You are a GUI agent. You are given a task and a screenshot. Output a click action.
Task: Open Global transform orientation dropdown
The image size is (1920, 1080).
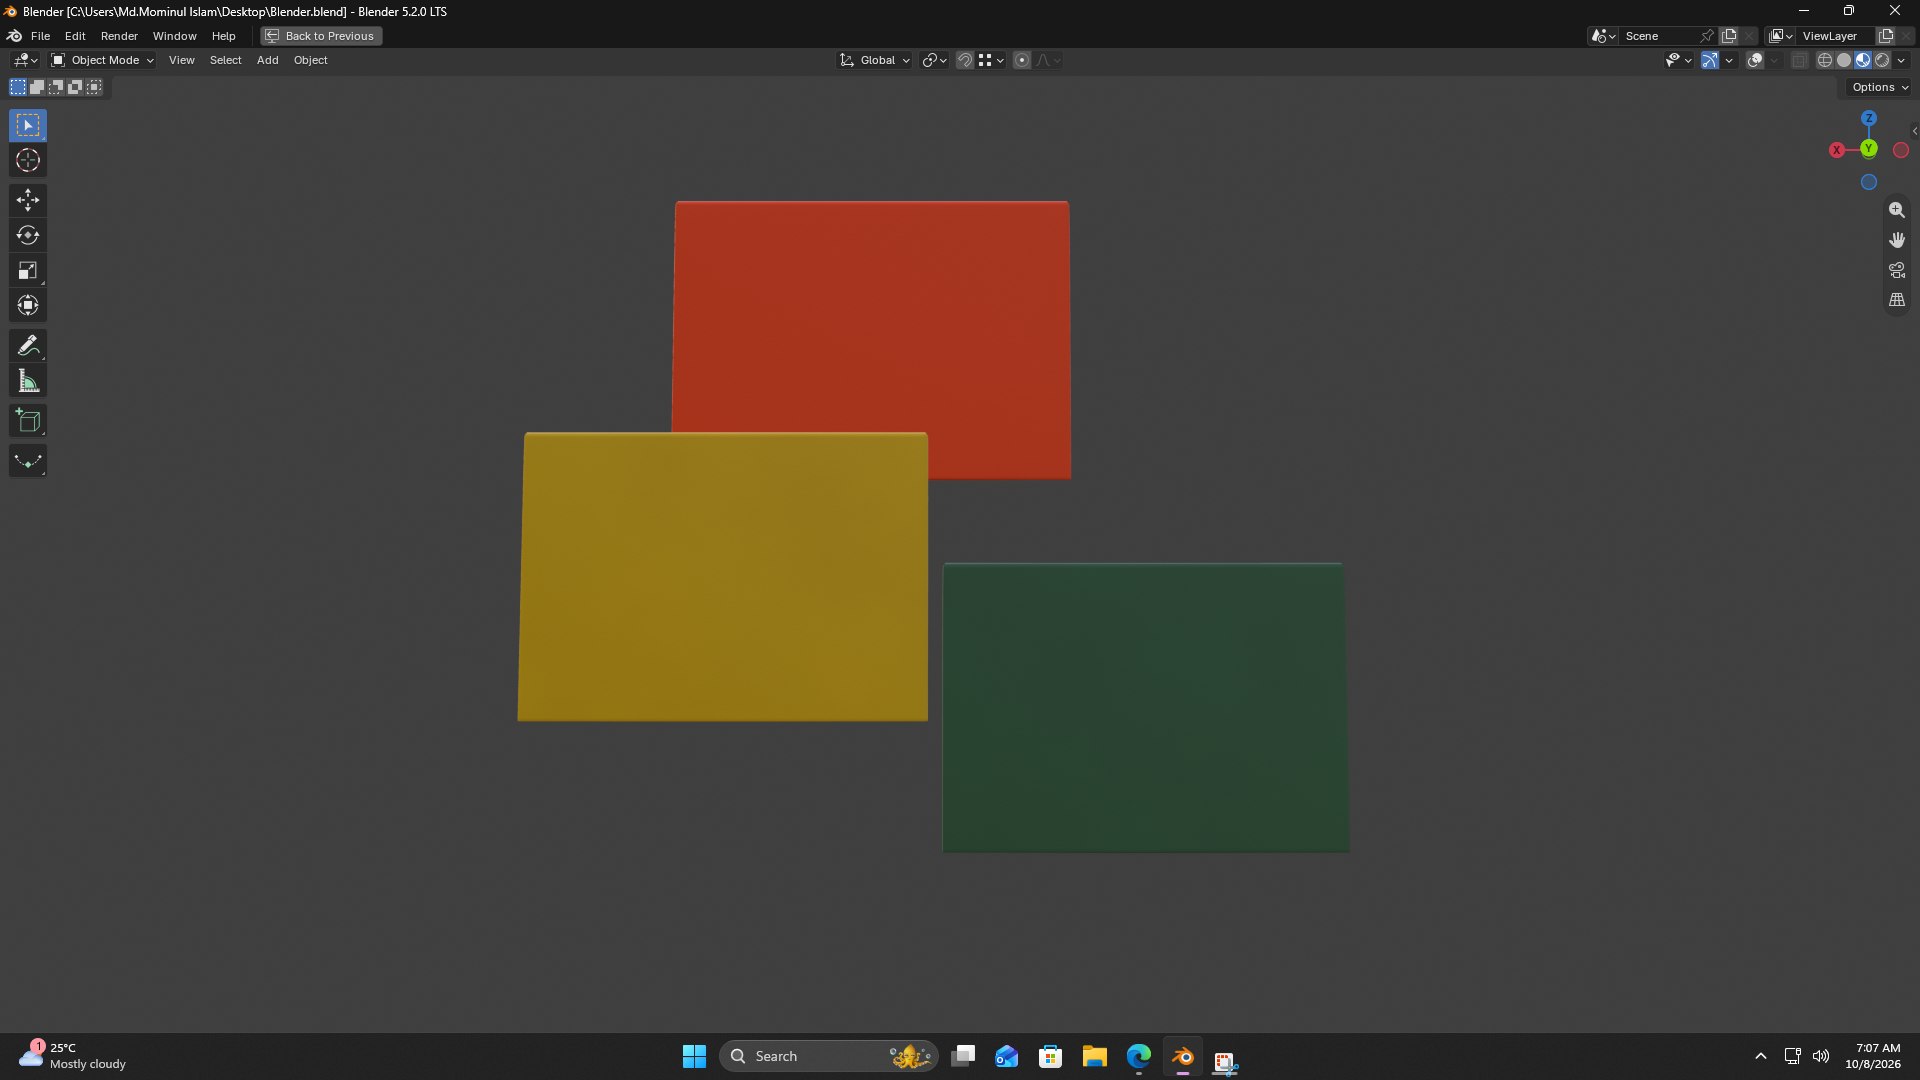(x=875, y=60)
